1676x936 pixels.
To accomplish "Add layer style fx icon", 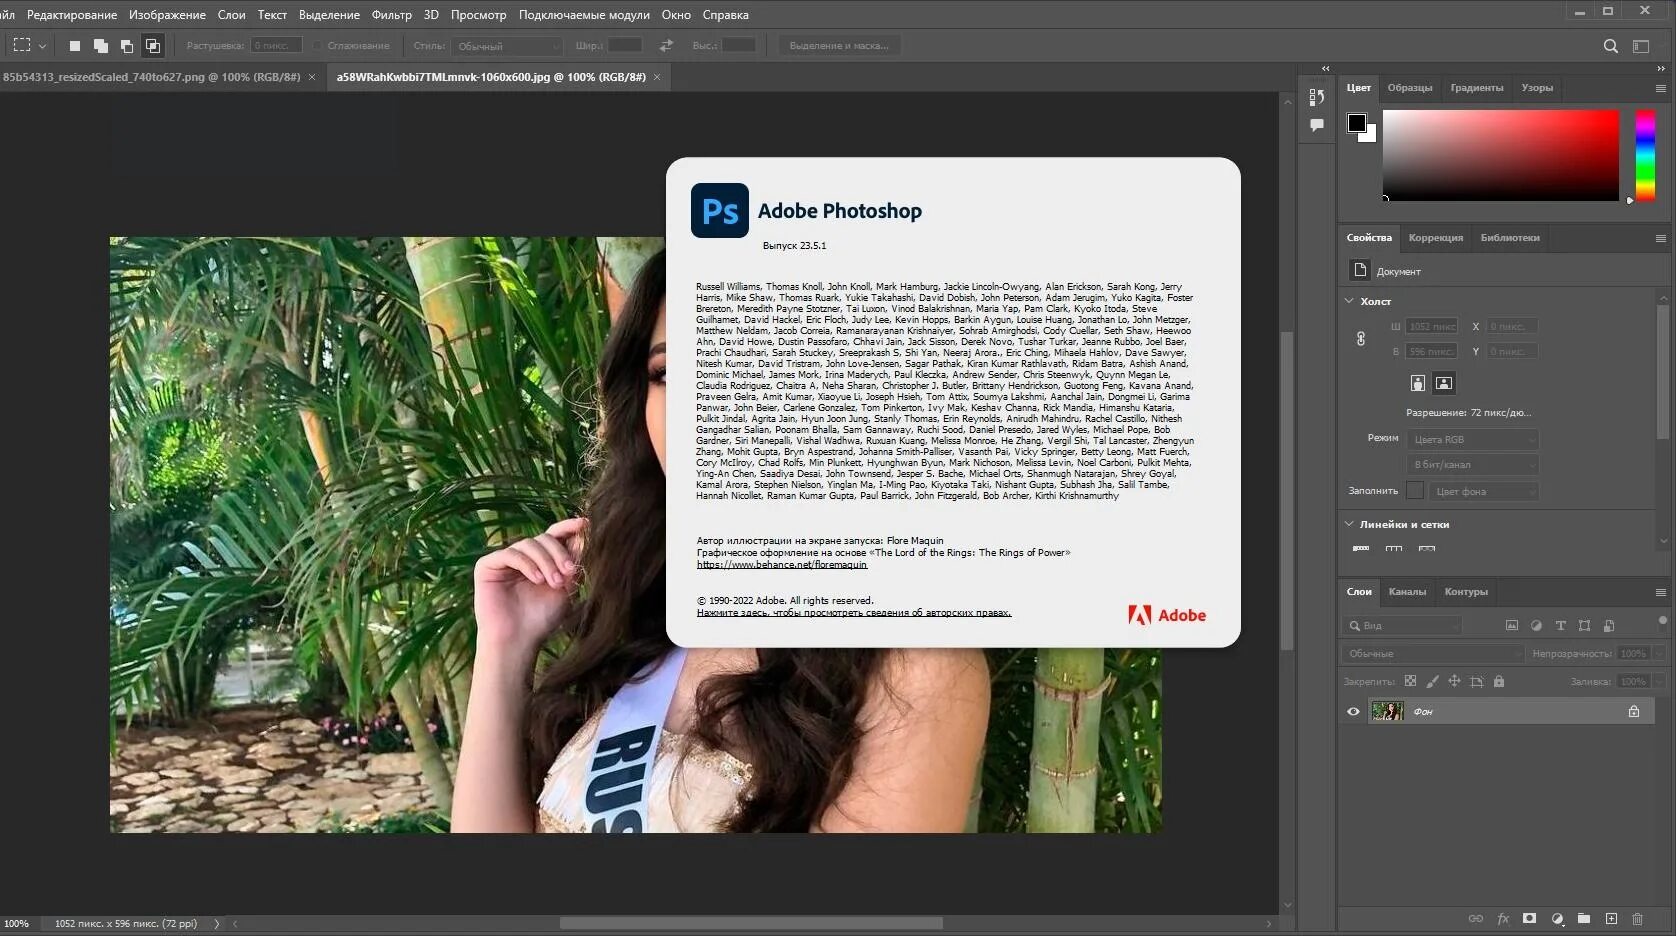I will point(1502,918).
